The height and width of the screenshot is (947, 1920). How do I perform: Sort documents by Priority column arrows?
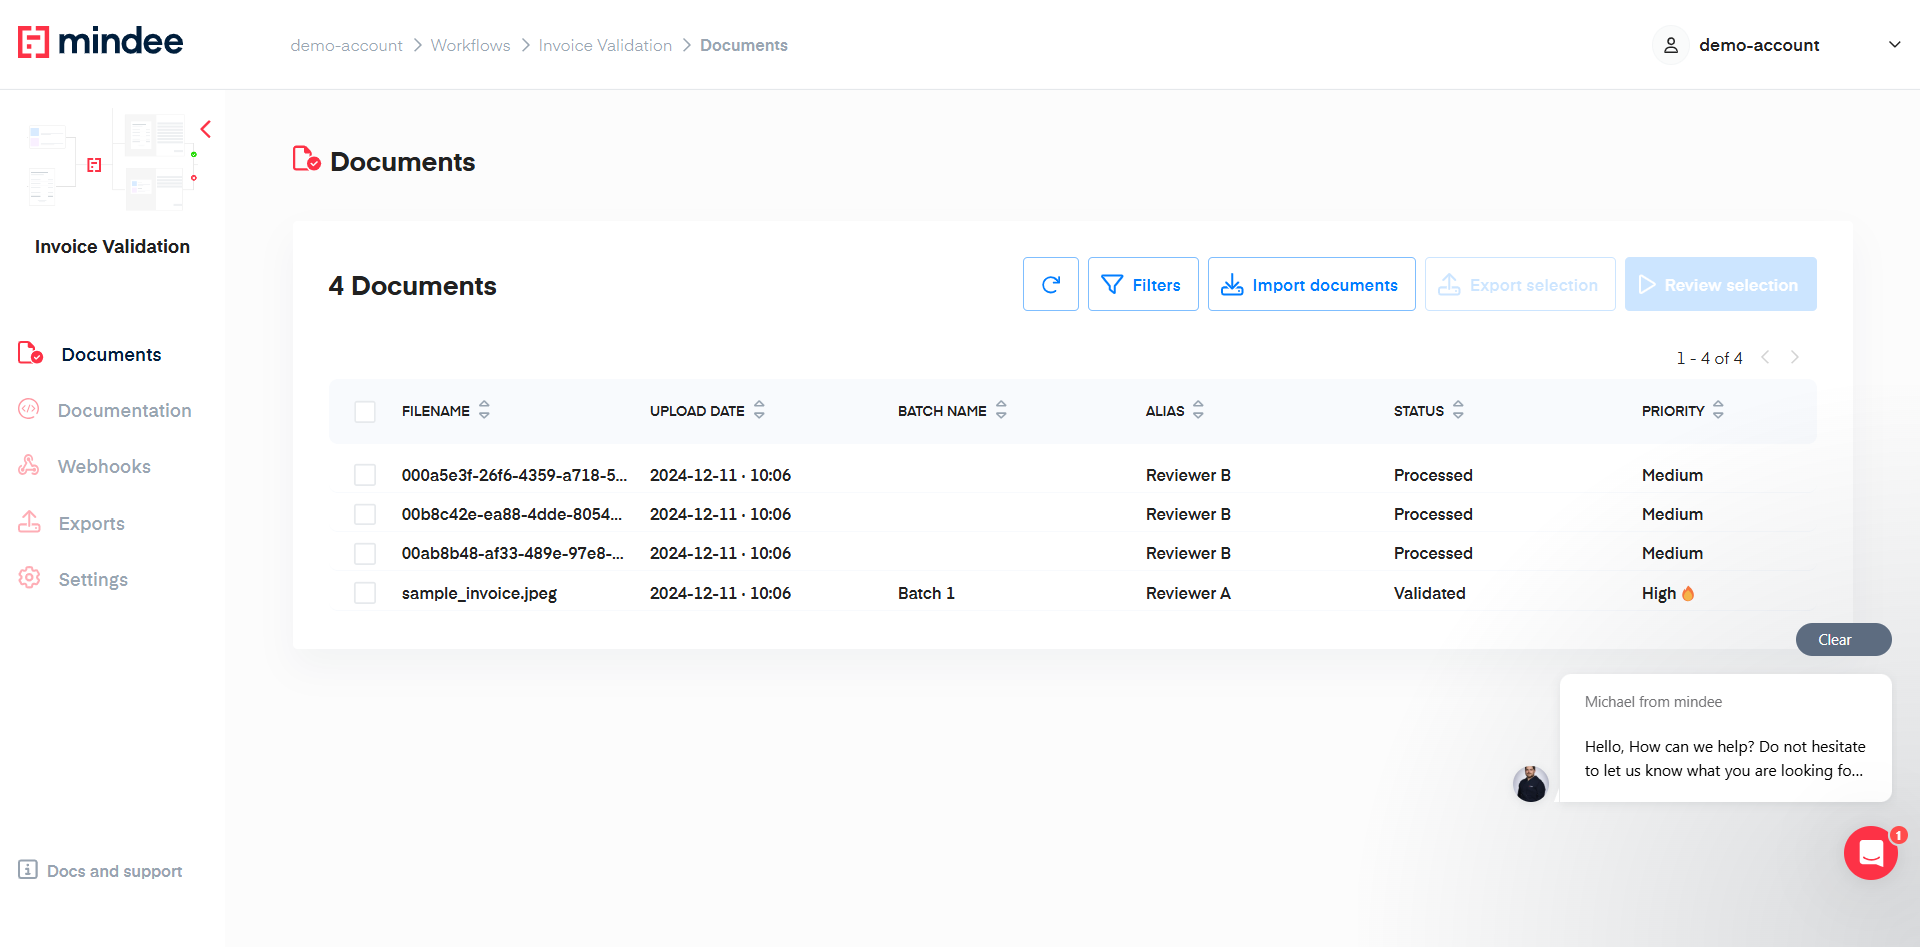tap(1718, 410)
